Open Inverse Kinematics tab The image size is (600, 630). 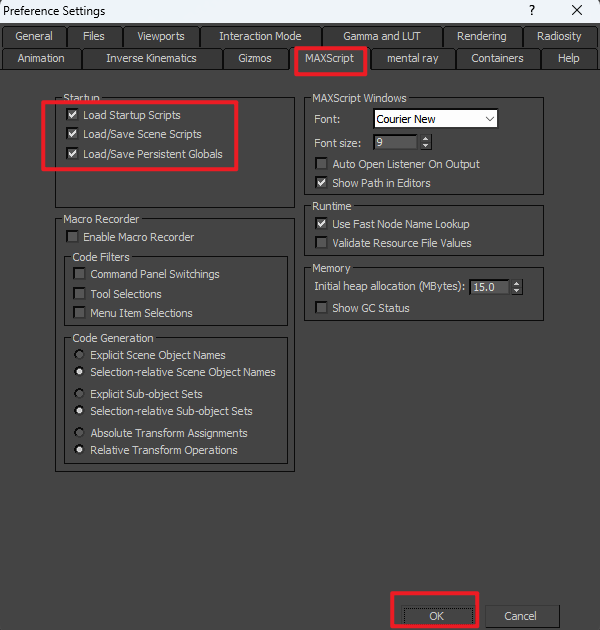[x=152, y=59]
